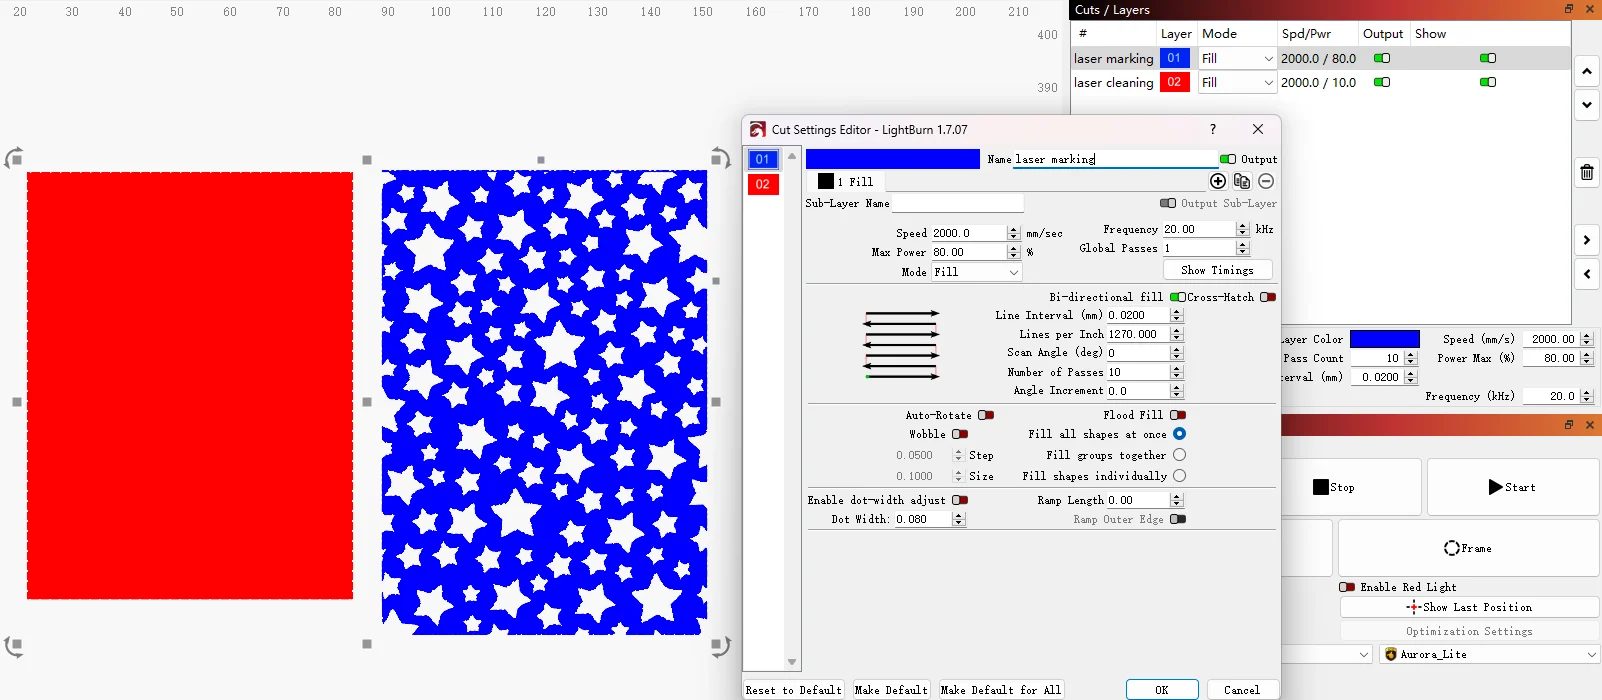Image resolution: width=1602 pixels, height=700 pixels.
Task: Enable Auto-Rotate
Action: [986, 415]
